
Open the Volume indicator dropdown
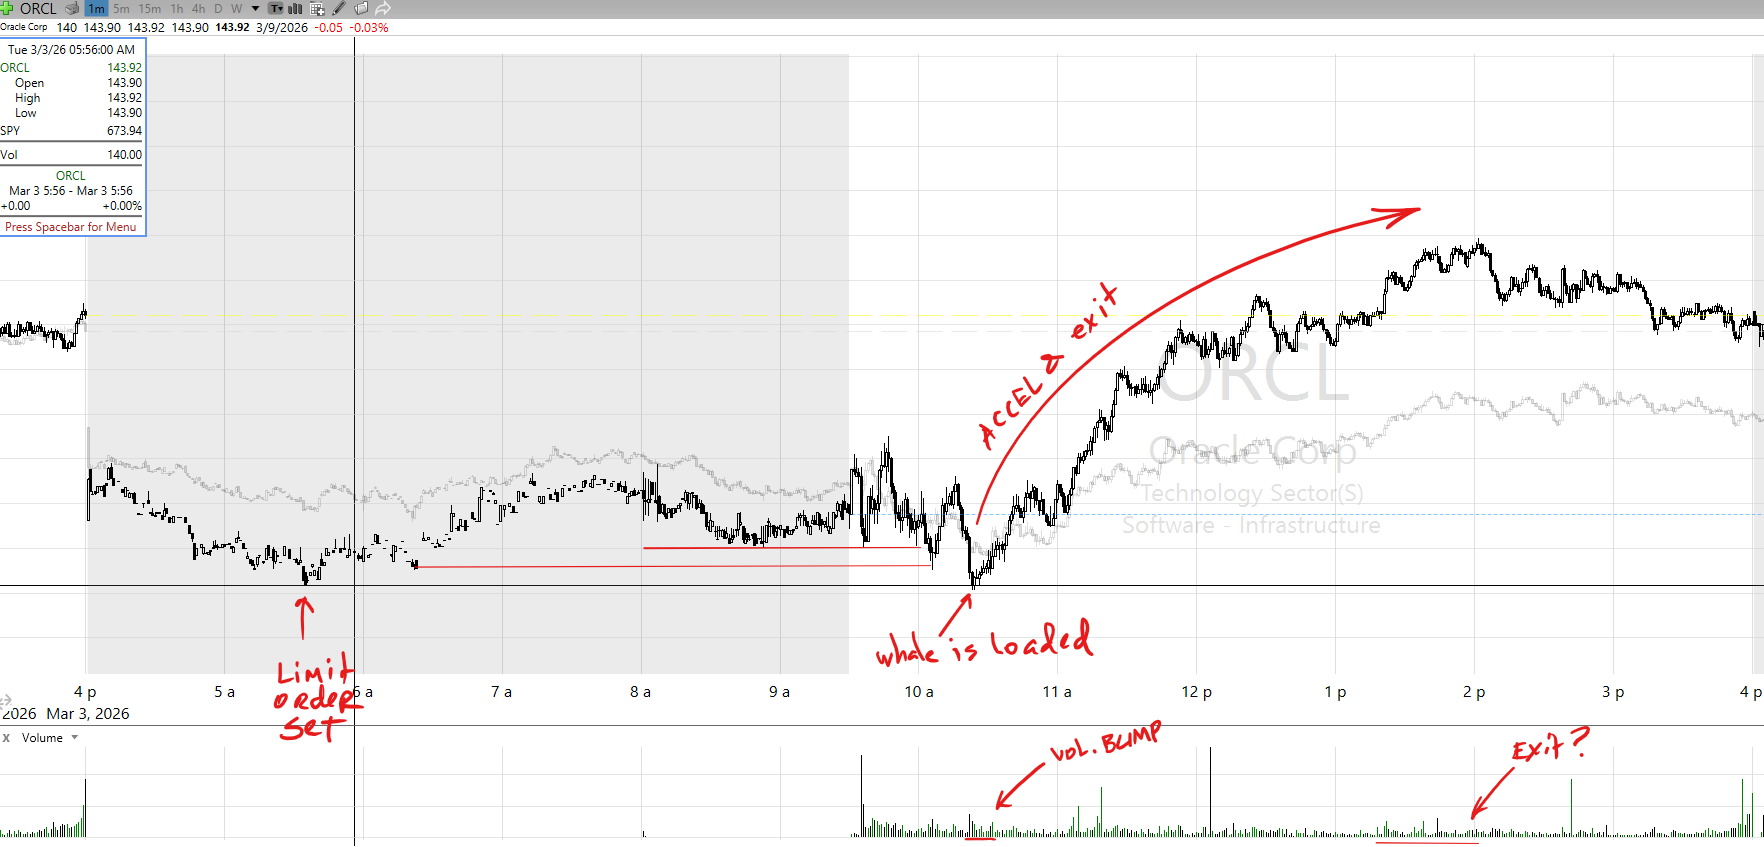[x=75, y=738]
